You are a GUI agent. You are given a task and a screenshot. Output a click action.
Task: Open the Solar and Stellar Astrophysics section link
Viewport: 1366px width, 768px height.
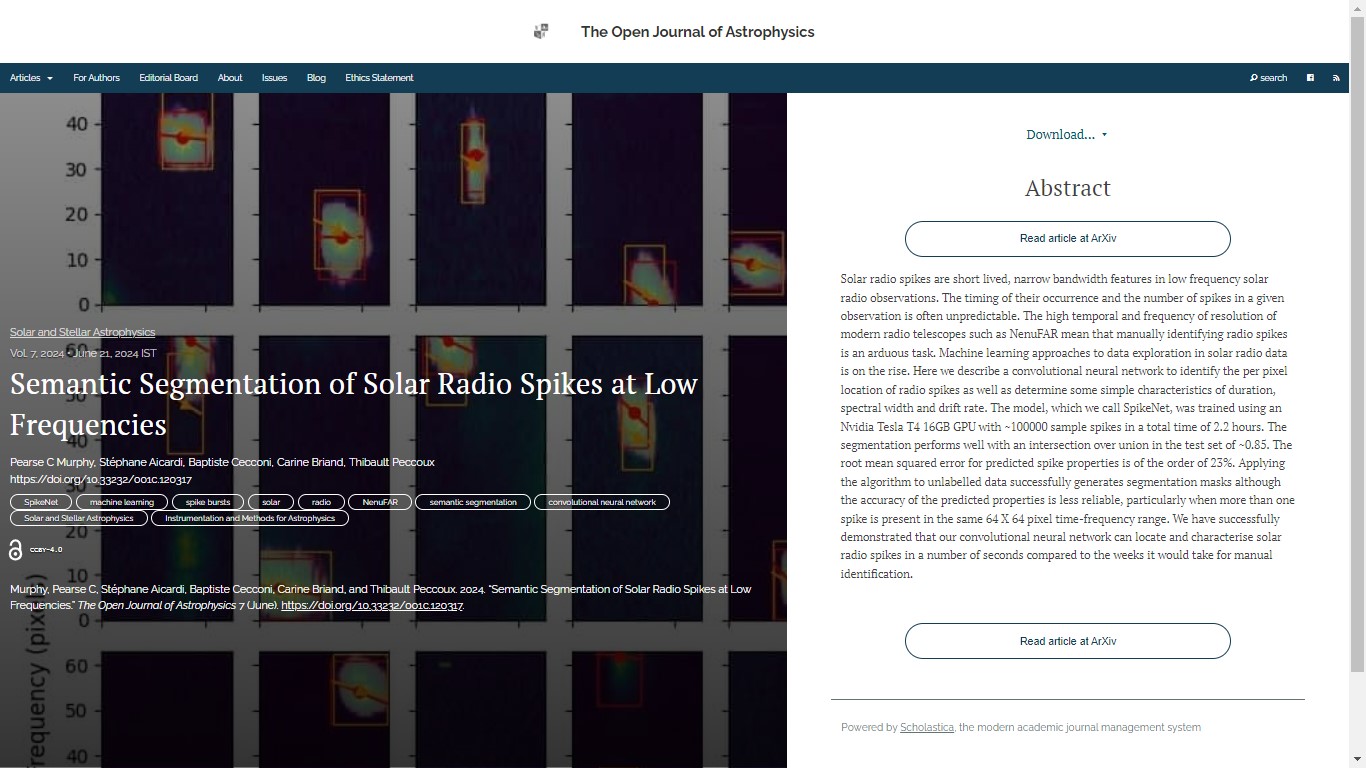[x=82, y=332]
